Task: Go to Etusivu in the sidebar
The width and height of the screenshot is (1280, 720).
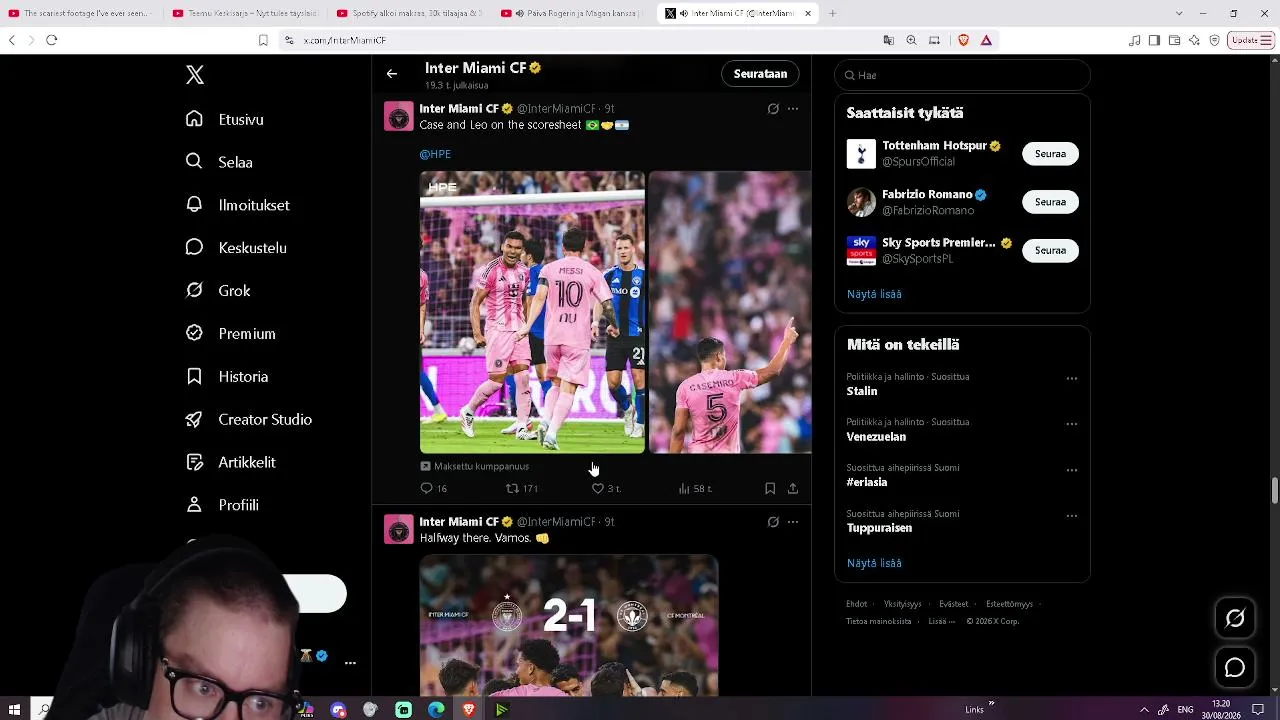Action: (225, 119)
